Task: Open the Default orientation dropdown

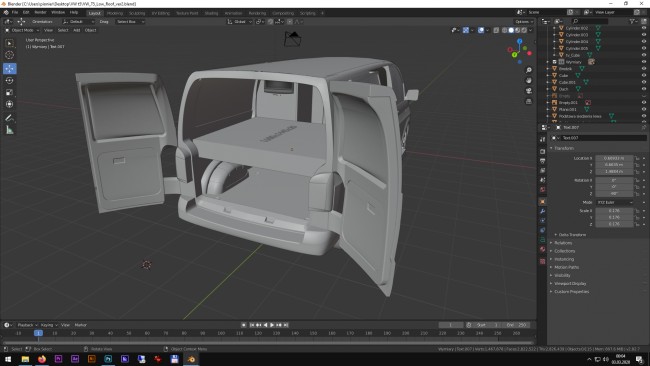Action: point(78,22)
